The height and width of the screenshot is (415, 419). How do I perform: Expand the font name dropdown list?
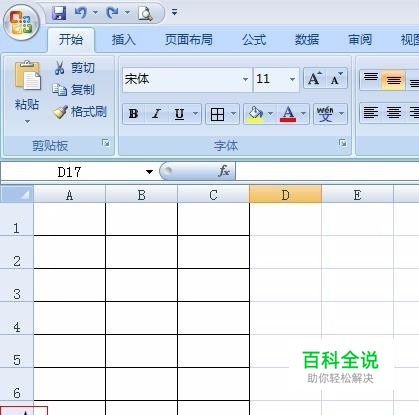245,79
